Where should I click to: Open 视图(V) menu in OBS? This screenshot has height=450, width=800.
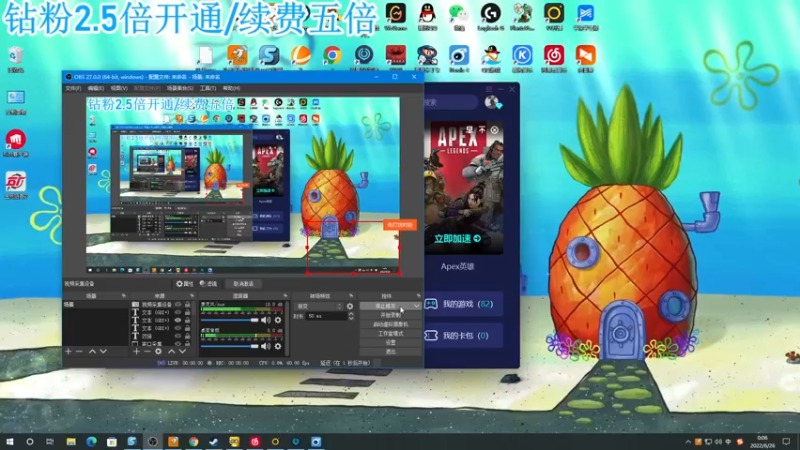pos(119,88)
